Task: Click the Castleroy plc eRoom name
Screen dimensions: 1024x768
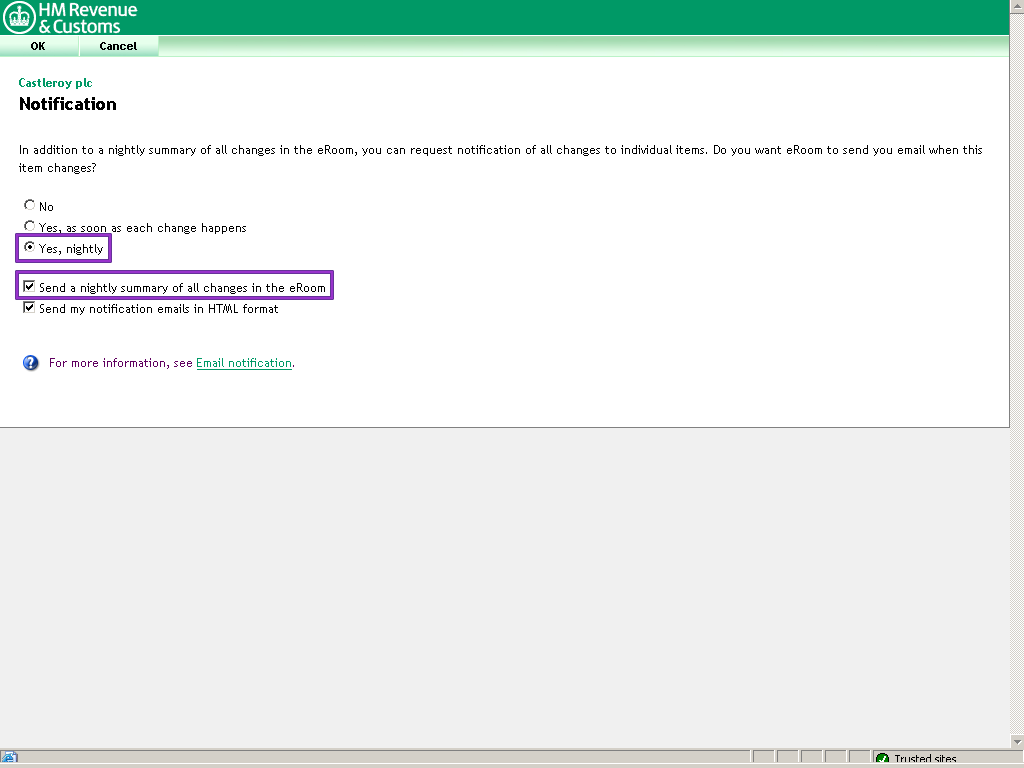Action: pos(55,83)
